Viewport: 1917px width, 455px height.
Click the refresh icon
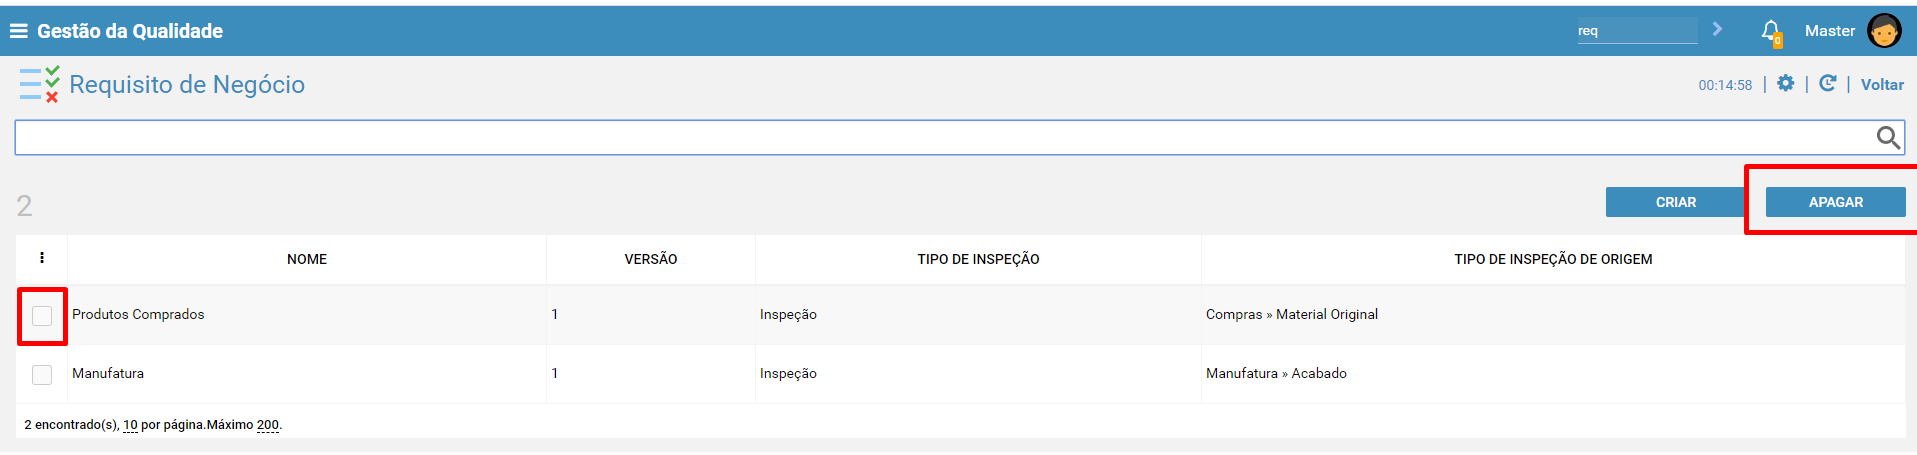point(1827,84)
